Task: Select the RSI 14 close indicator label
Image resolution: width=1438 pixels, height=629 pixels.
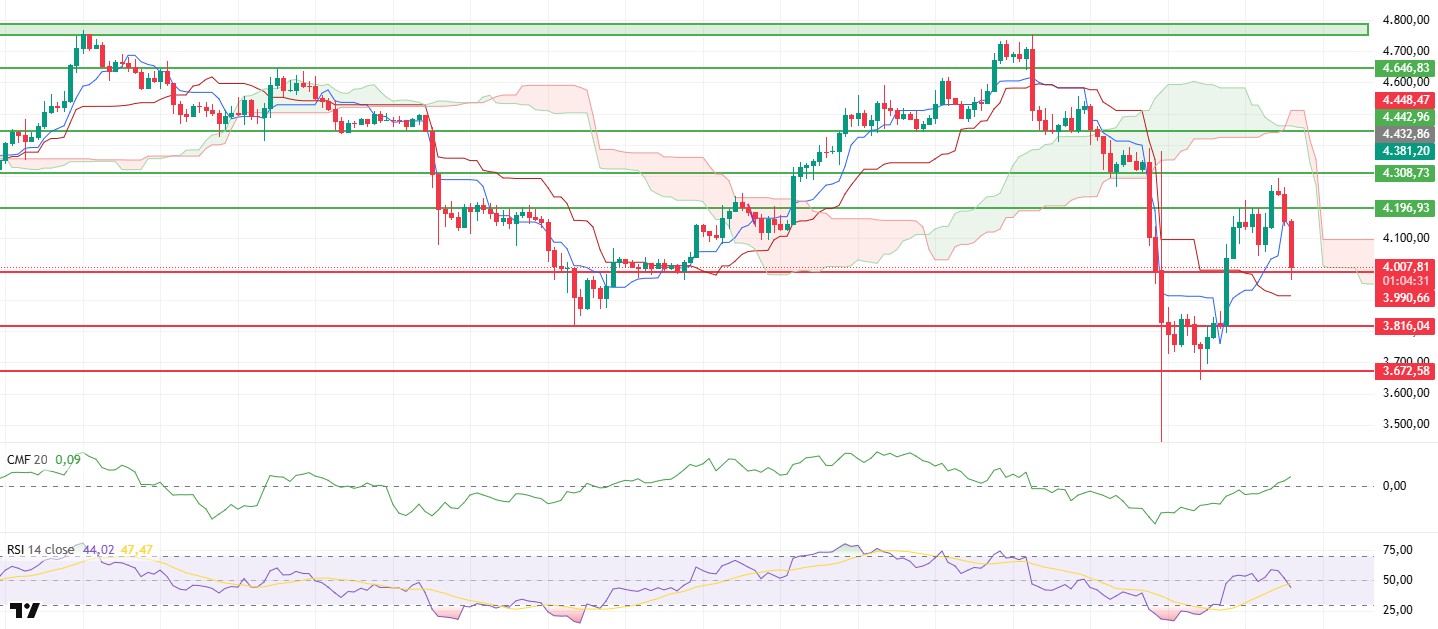Action: pyautogui.click(x=40, y=549)
